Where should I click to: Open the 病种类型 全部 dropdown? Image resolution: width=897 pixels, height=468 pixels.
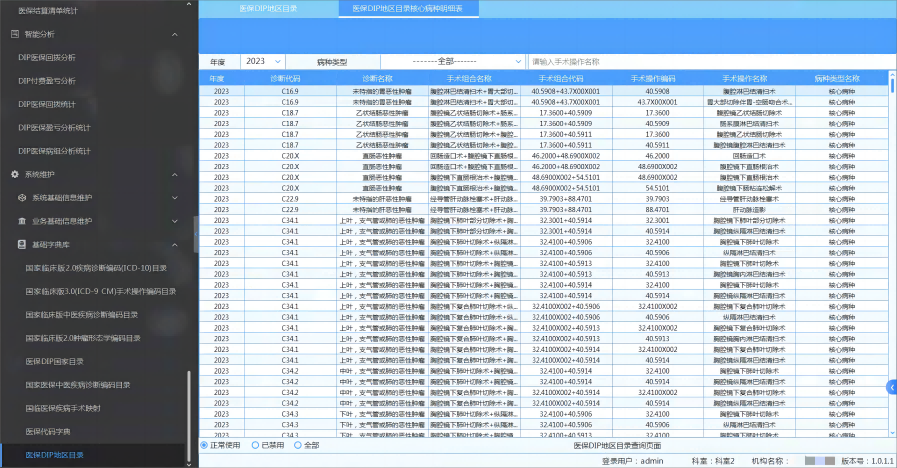(453, 61)
